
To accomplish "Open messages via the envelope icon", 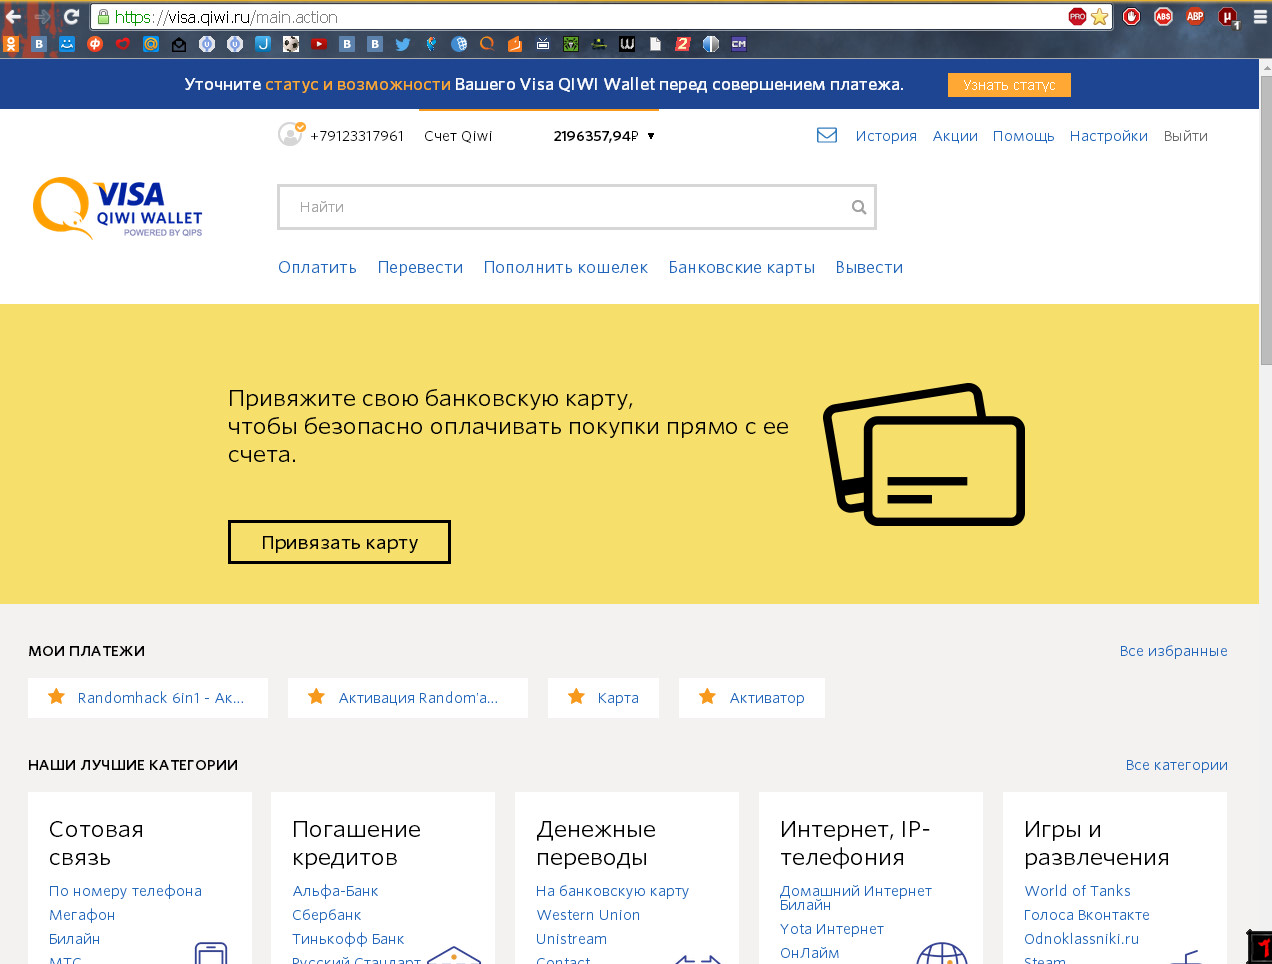I will click(x=827, y=135).
